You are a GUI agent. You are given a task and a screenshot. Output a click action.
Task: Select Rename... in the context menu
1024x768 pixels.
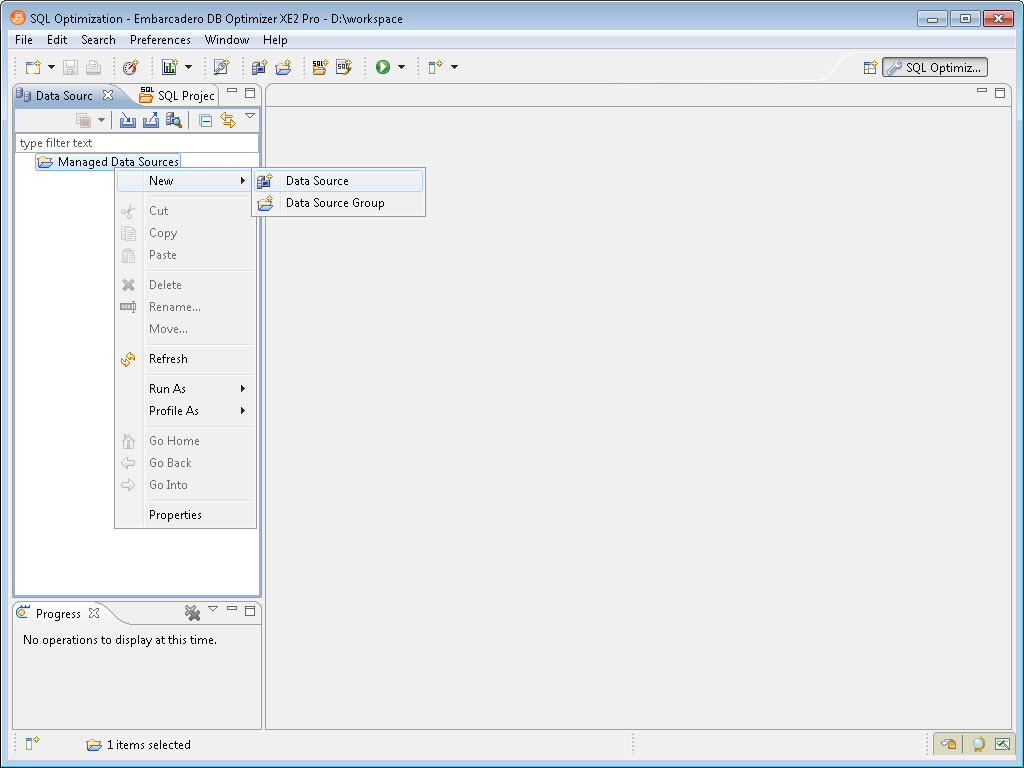click(x=186, y=307)
